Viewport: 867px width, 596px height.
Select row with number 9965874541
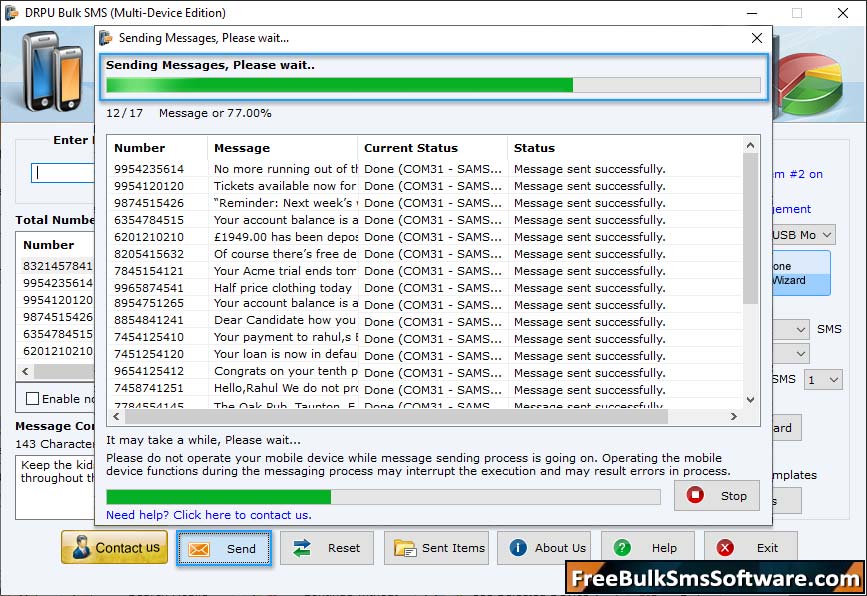425,288
